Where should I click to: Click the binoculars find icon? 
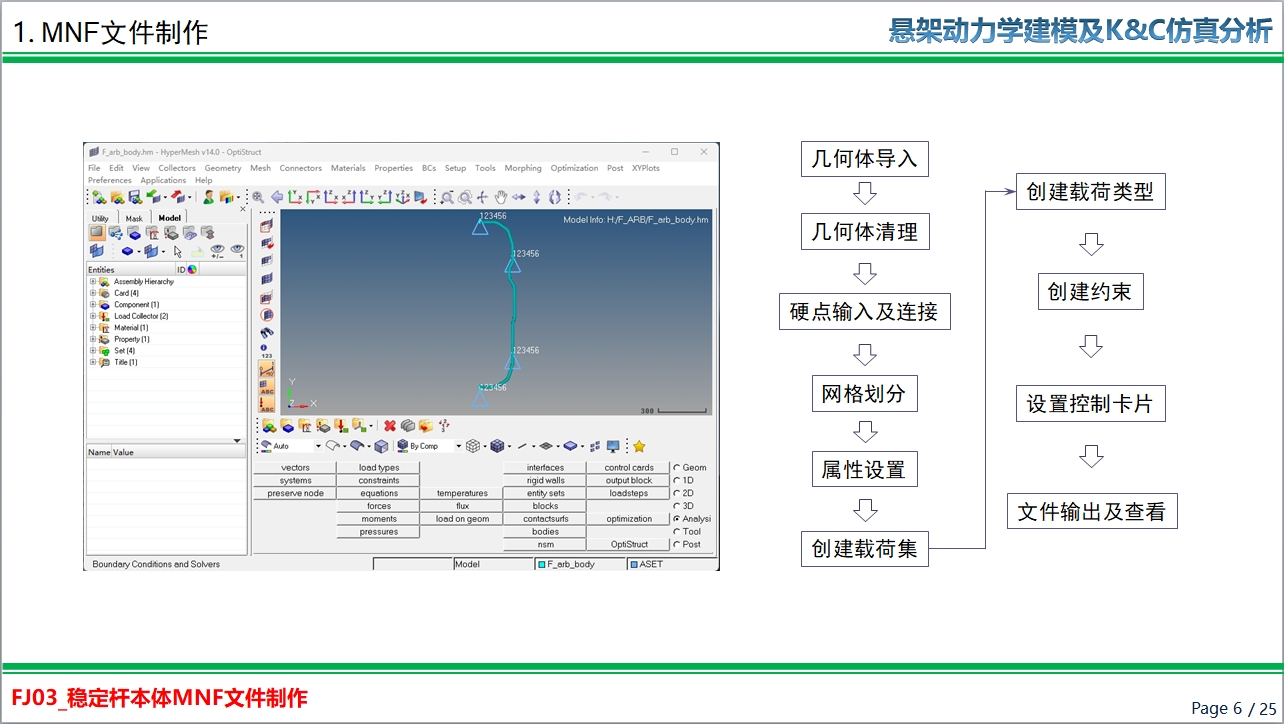pyautogui.click(x=266, y=333)
